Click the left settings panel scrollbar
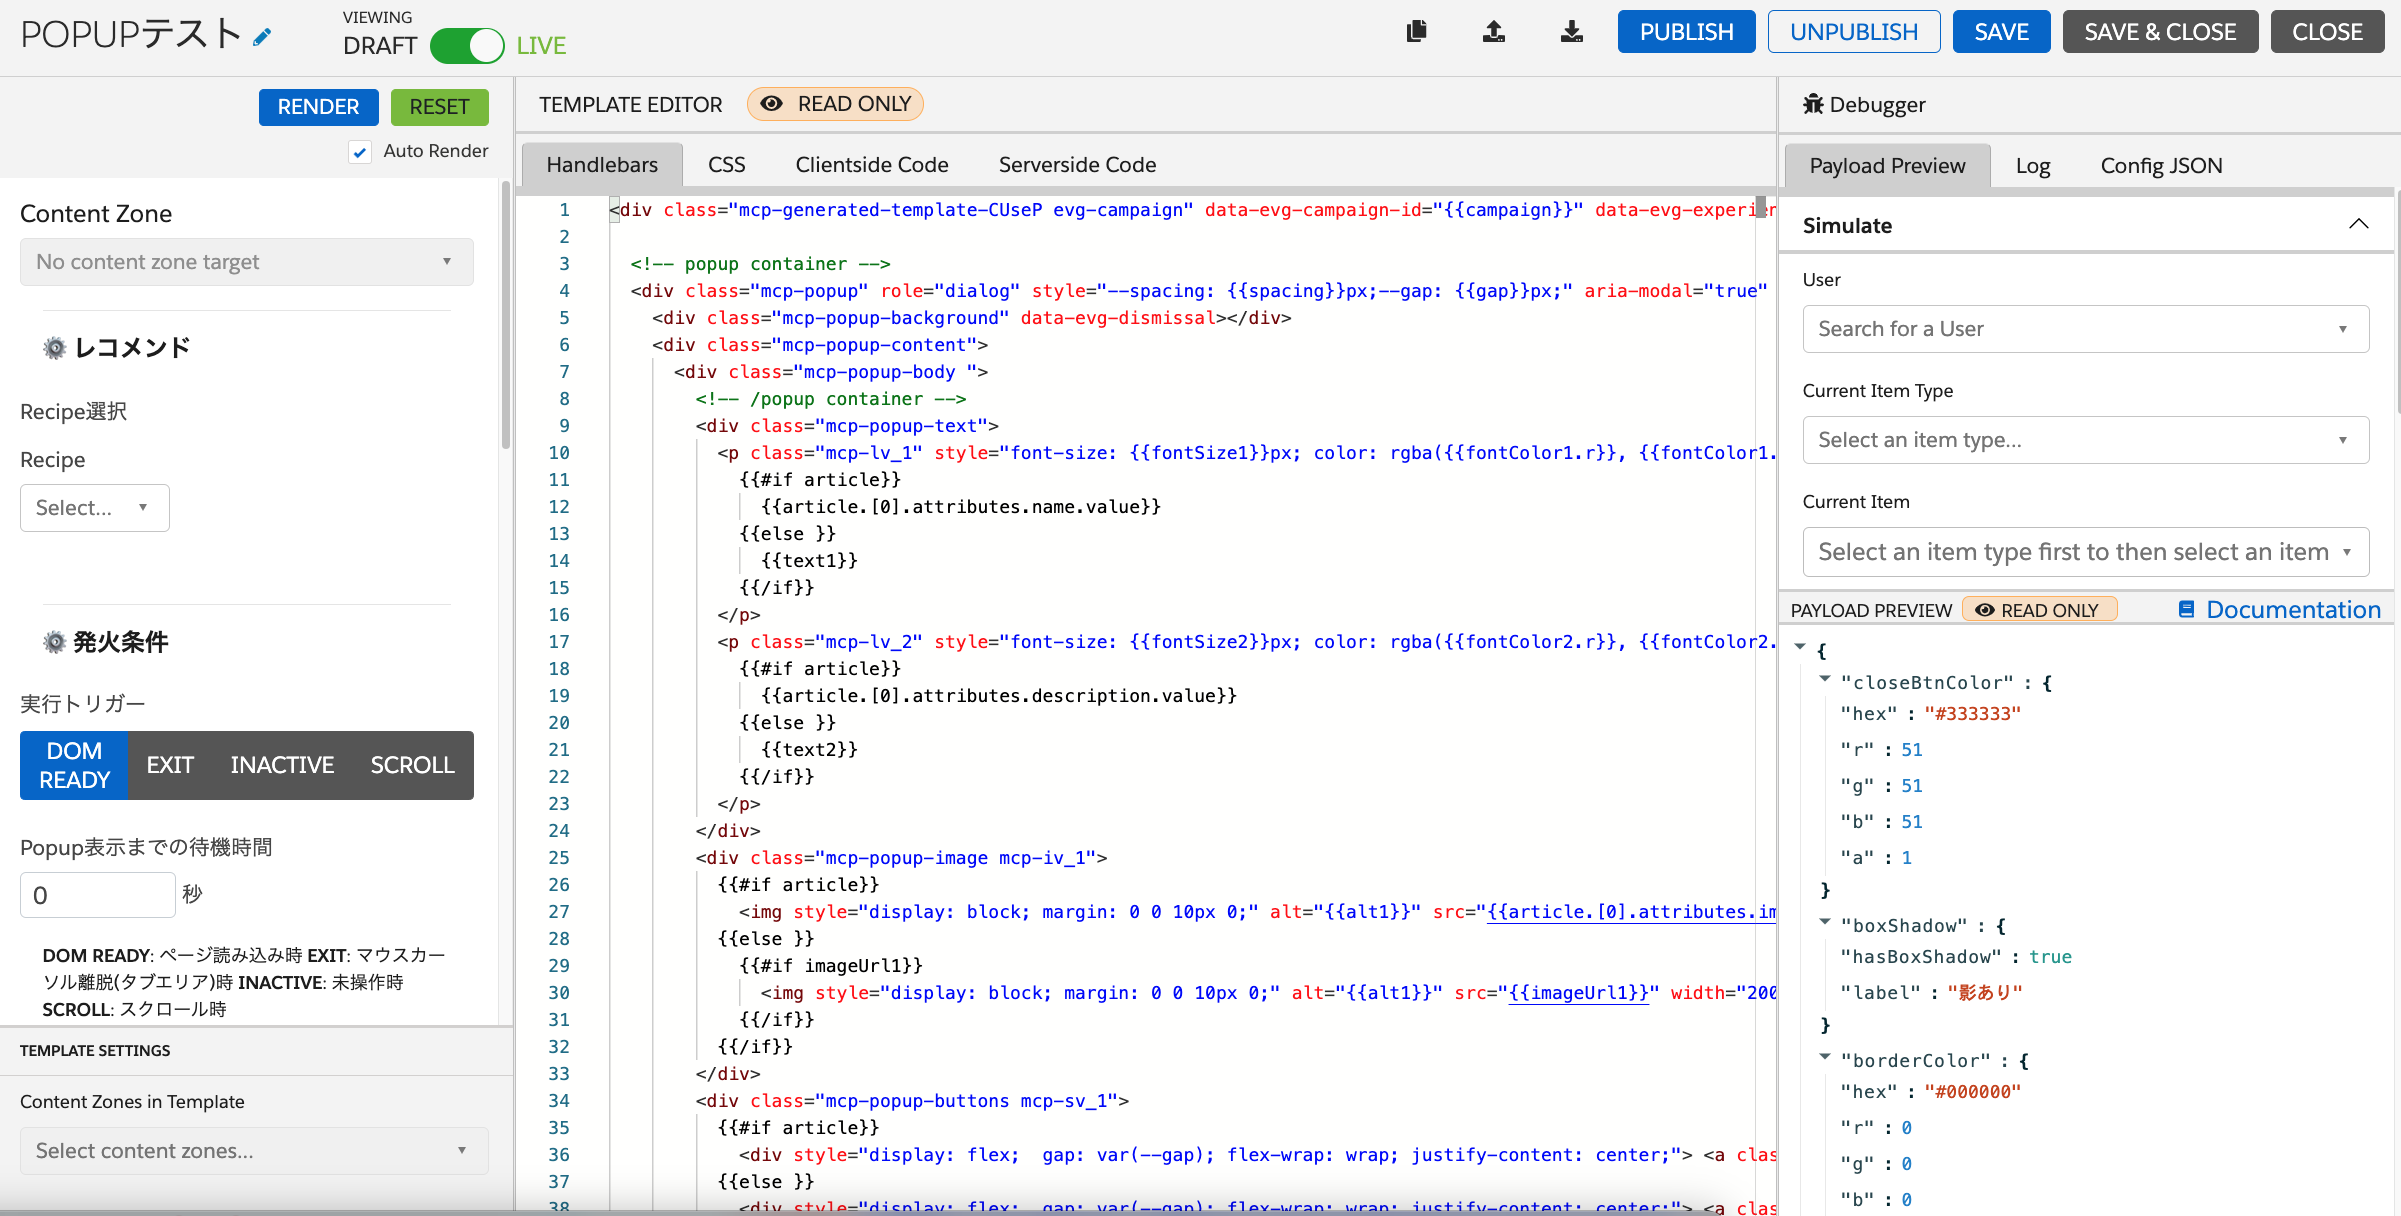The height and width of the screenshot is (1216, 2401). click(506, 315)
